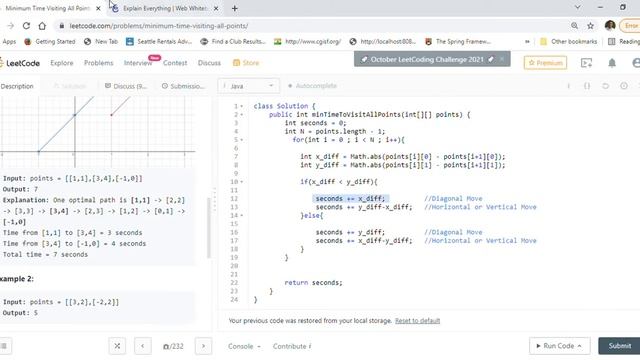Viewport: 640px width, 360px height.
Task: Open the problem list icon at bottom left
Action: pos(4,346)
